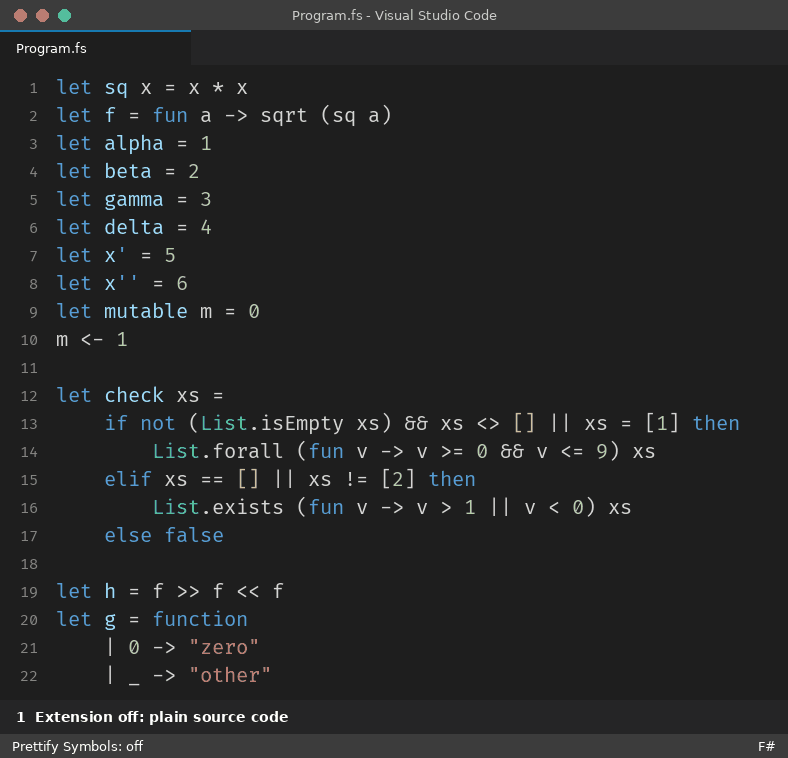
Task: Click the 'elif' keyword on line 15
Action: [x=128, y=479]
